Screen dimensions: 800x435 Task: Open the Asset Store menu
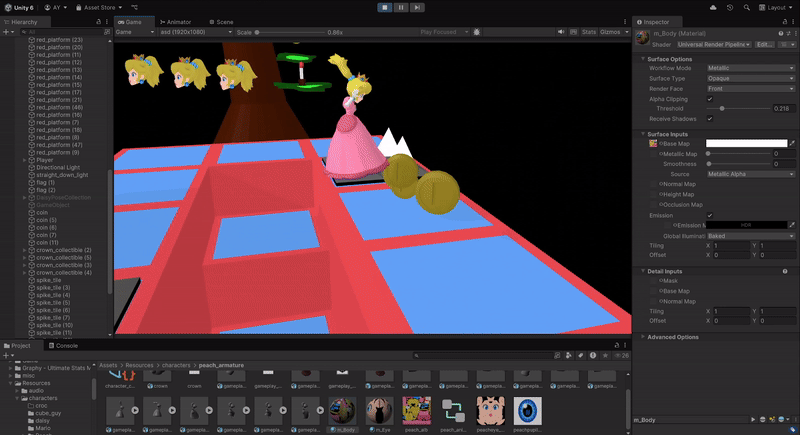click(99, 8)
